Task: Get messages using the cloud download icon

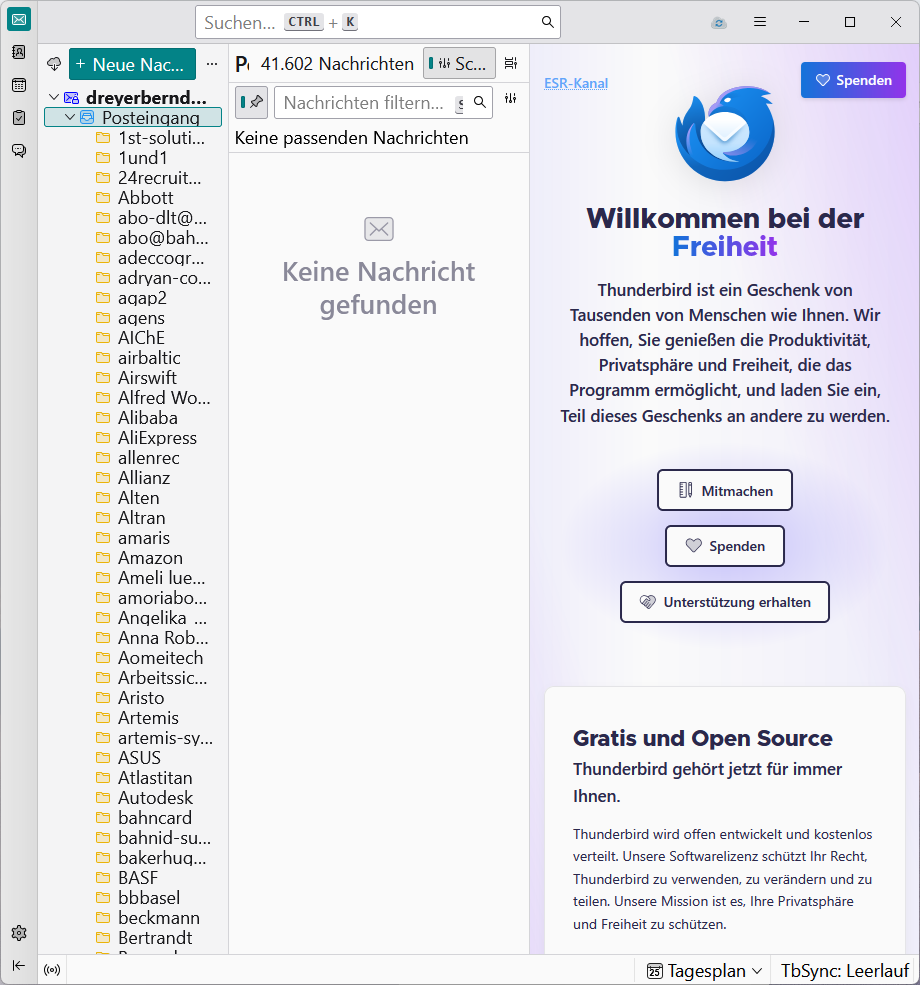Action: pos(54,64)
